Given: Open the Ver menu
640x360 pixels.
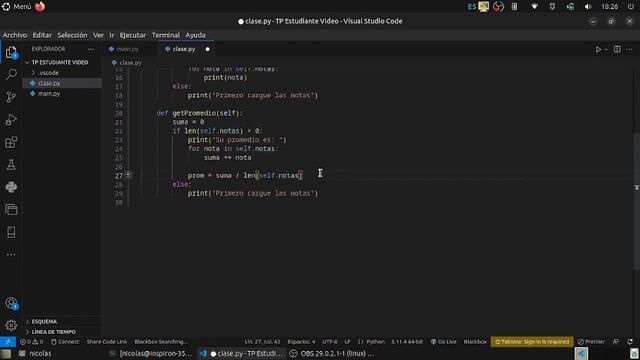Looking at the screenshot, I should (98, 35).
